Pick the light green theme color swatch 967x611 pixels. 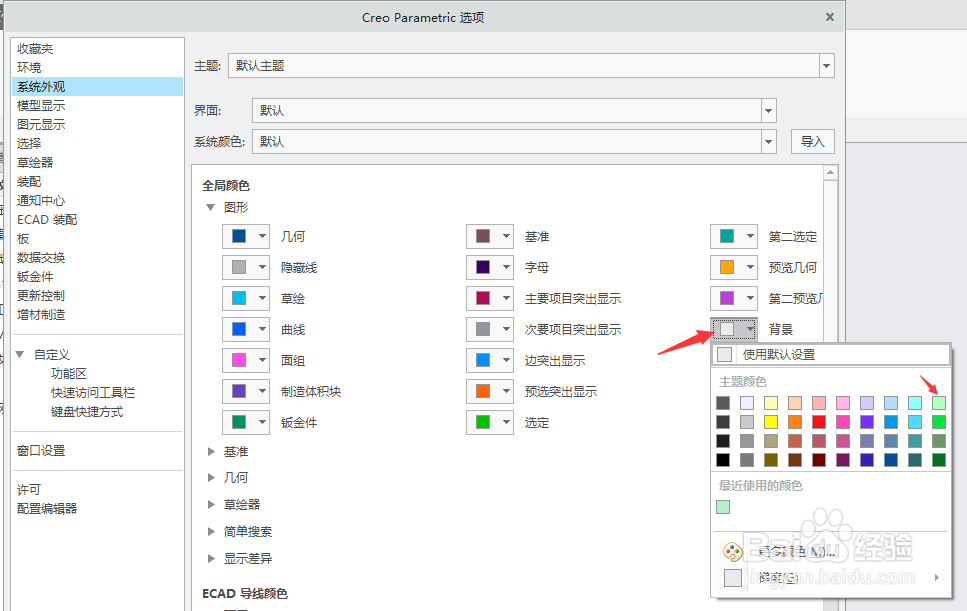[939, 403]
